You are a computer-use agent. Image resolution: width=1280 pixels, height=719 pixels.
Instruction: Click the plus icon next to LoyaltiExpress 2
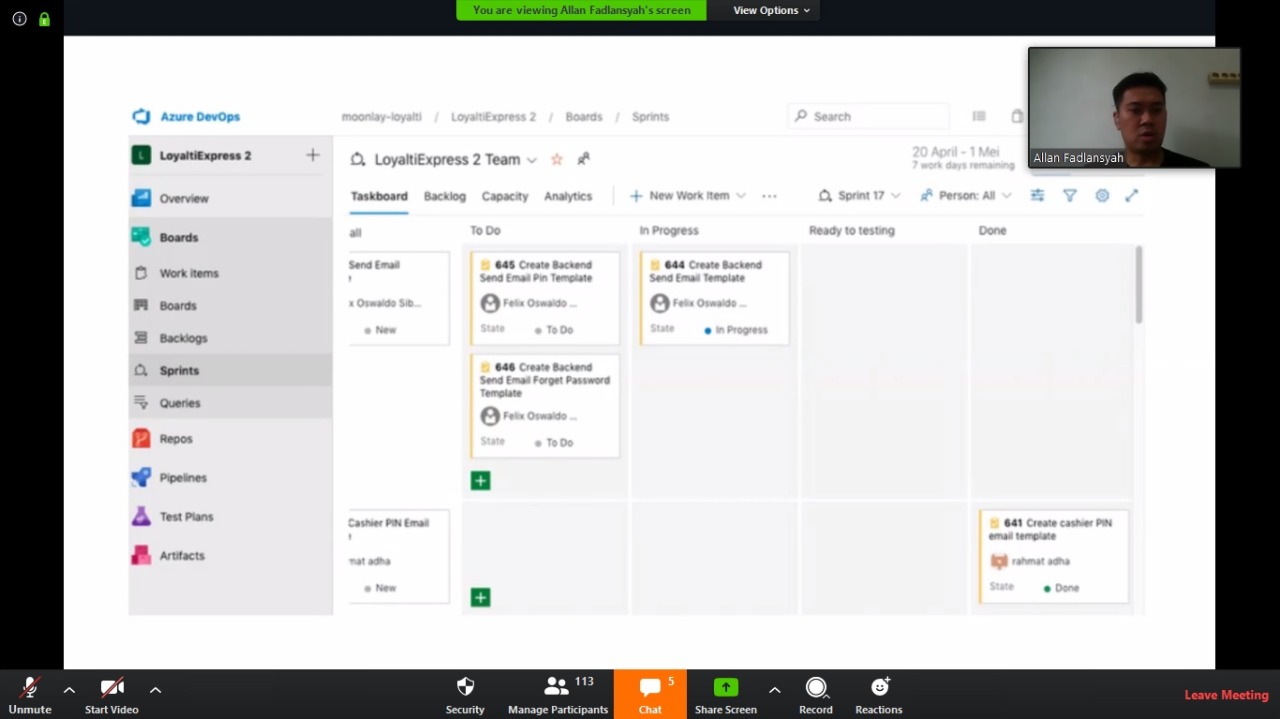[313, 155]
